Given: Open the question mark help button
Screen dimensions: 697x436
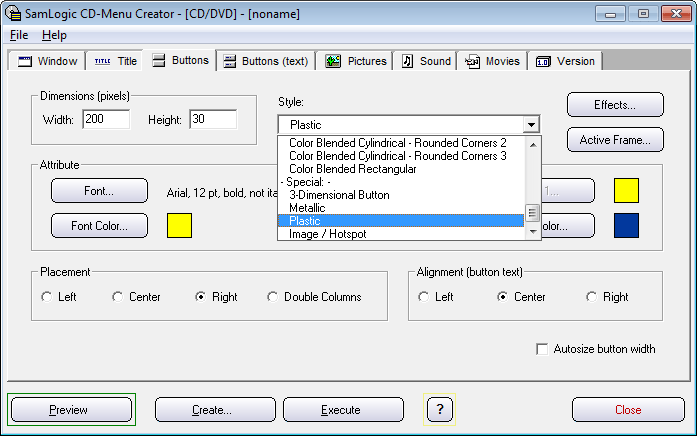Looking at the screenshot, I should (x=440, y=409).
